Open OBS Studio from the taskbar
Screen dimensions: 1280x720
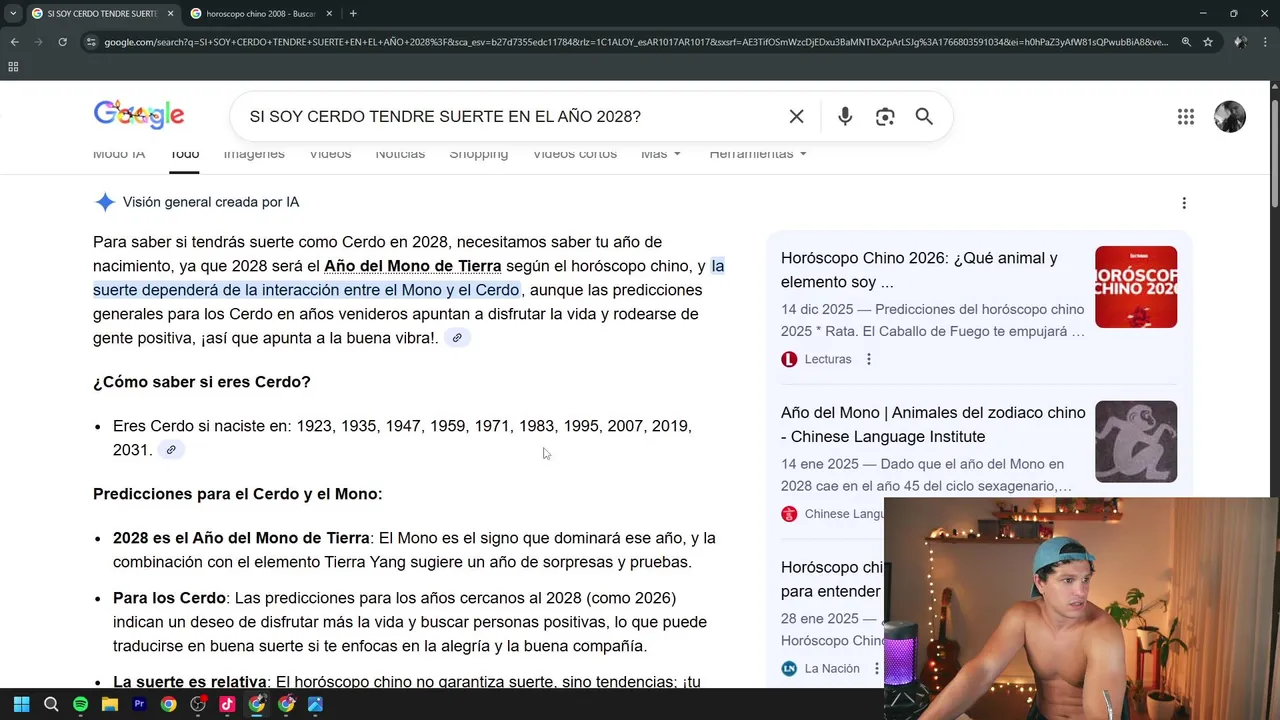coord(198,704)
